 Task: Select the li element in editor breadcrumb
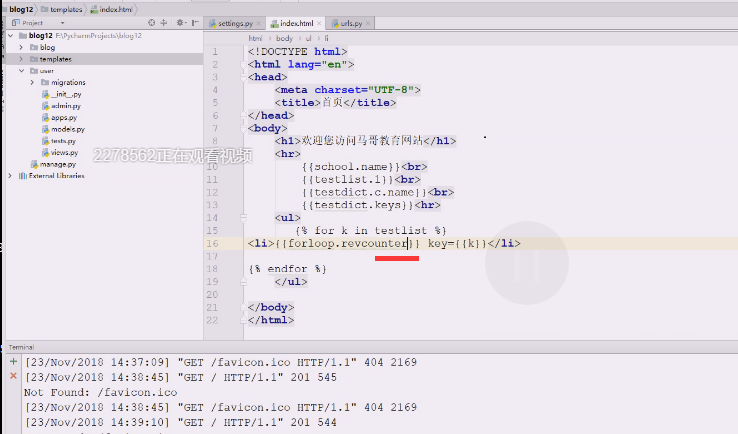coord(326,39)
